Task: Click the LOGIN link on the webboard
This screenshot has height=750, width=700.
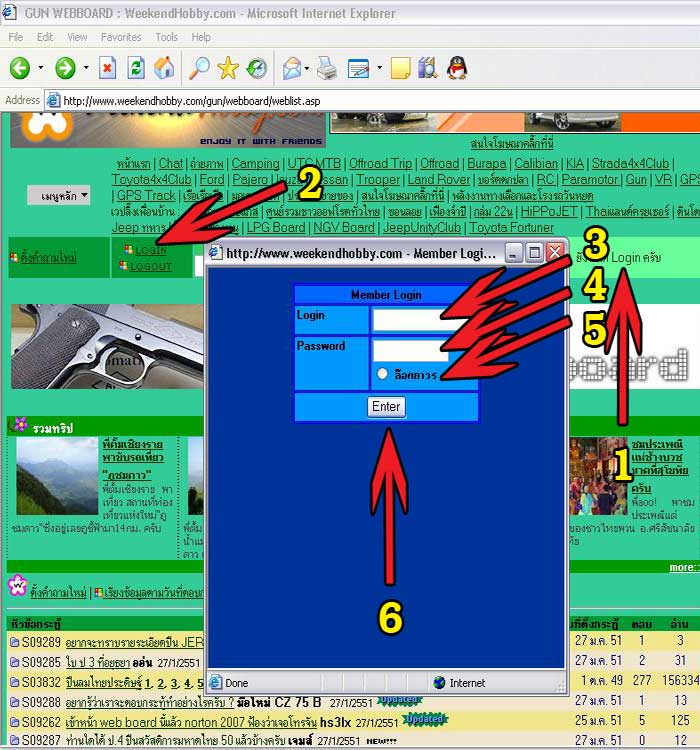Action: click(150, 250)
